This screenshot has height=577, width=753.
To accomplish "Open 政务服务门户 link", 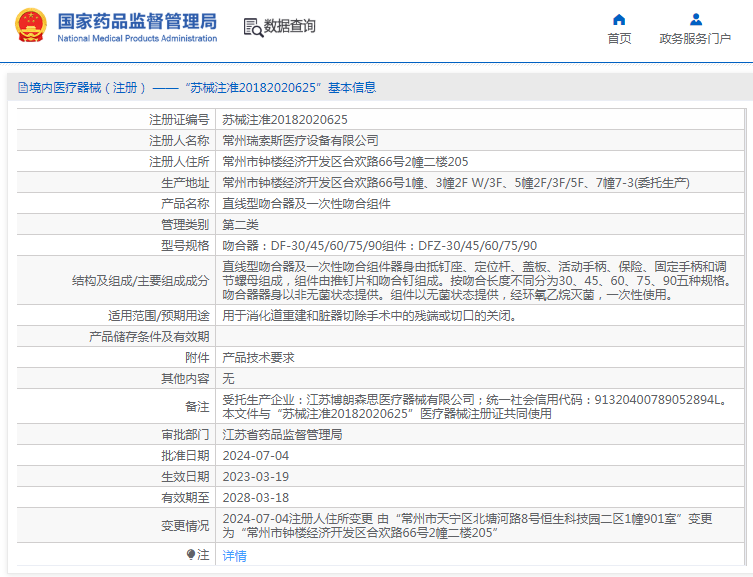I will coord(695,38).
